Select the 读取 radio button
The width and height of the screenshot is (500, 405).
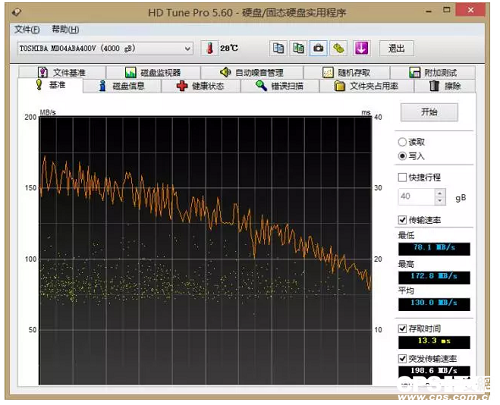click(402, 142)
